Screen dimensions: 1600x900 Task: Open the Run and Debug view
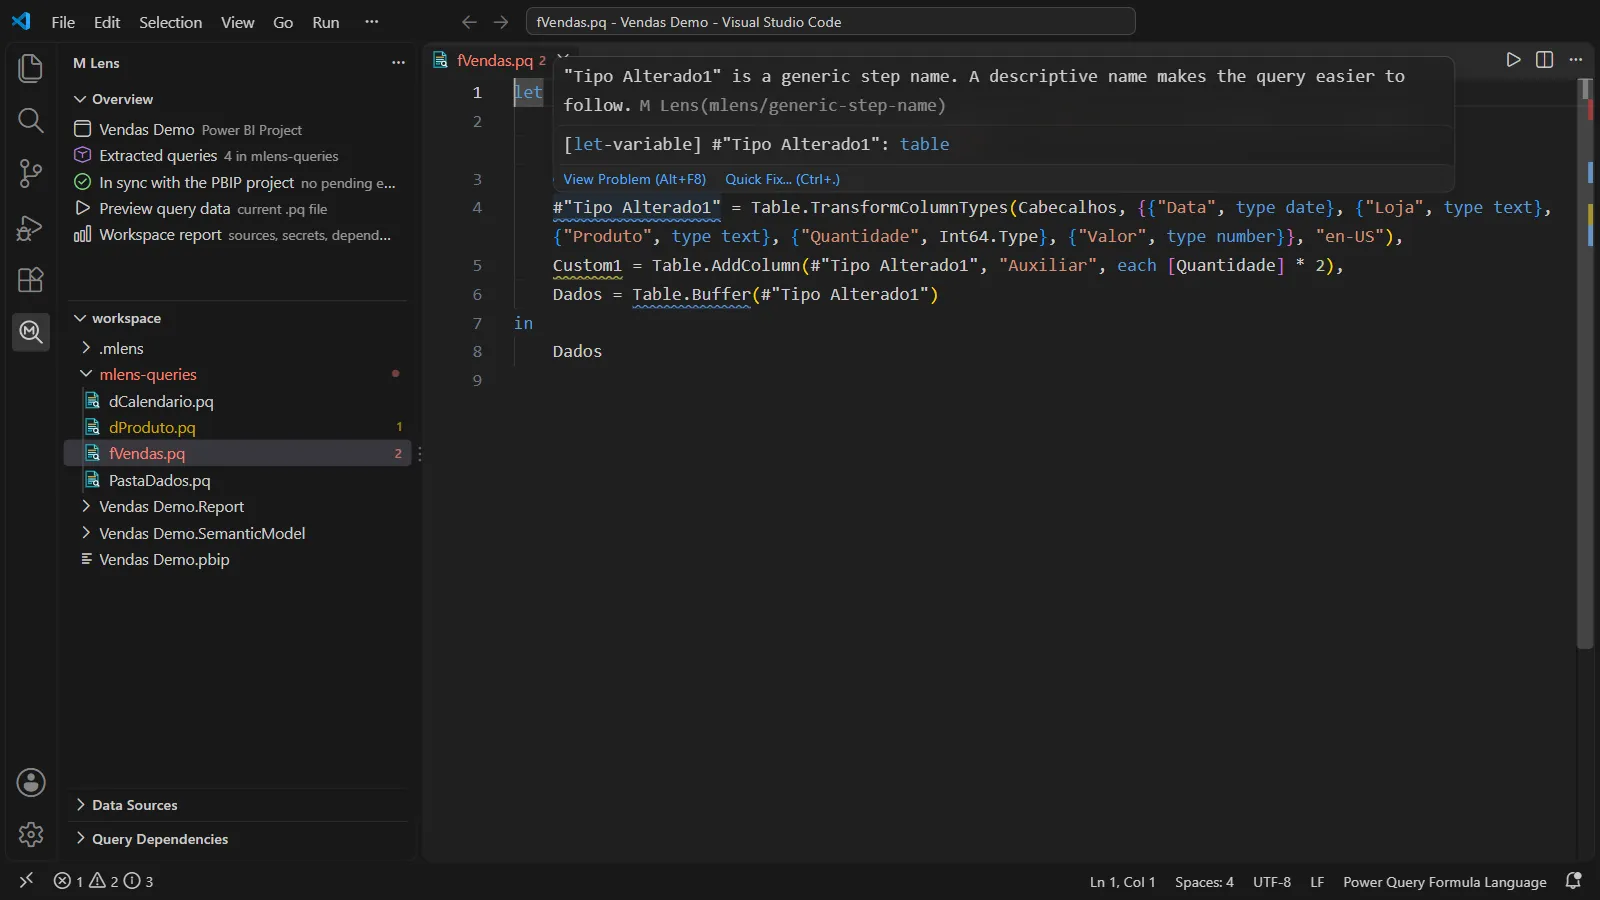click(31, 227)
